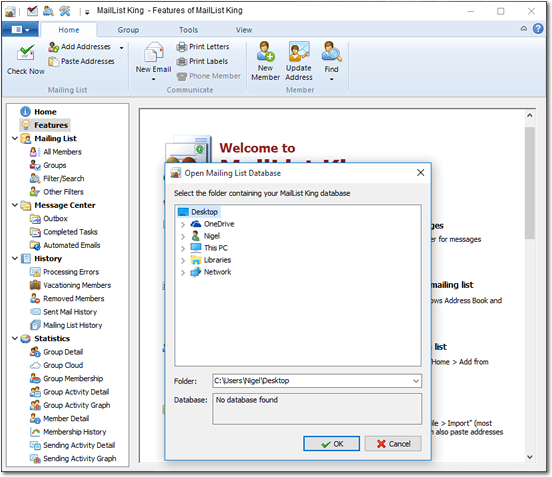The image size is (552, 477).
Task: Select Desktop in the folder tree
Action: tap(199, 212)
